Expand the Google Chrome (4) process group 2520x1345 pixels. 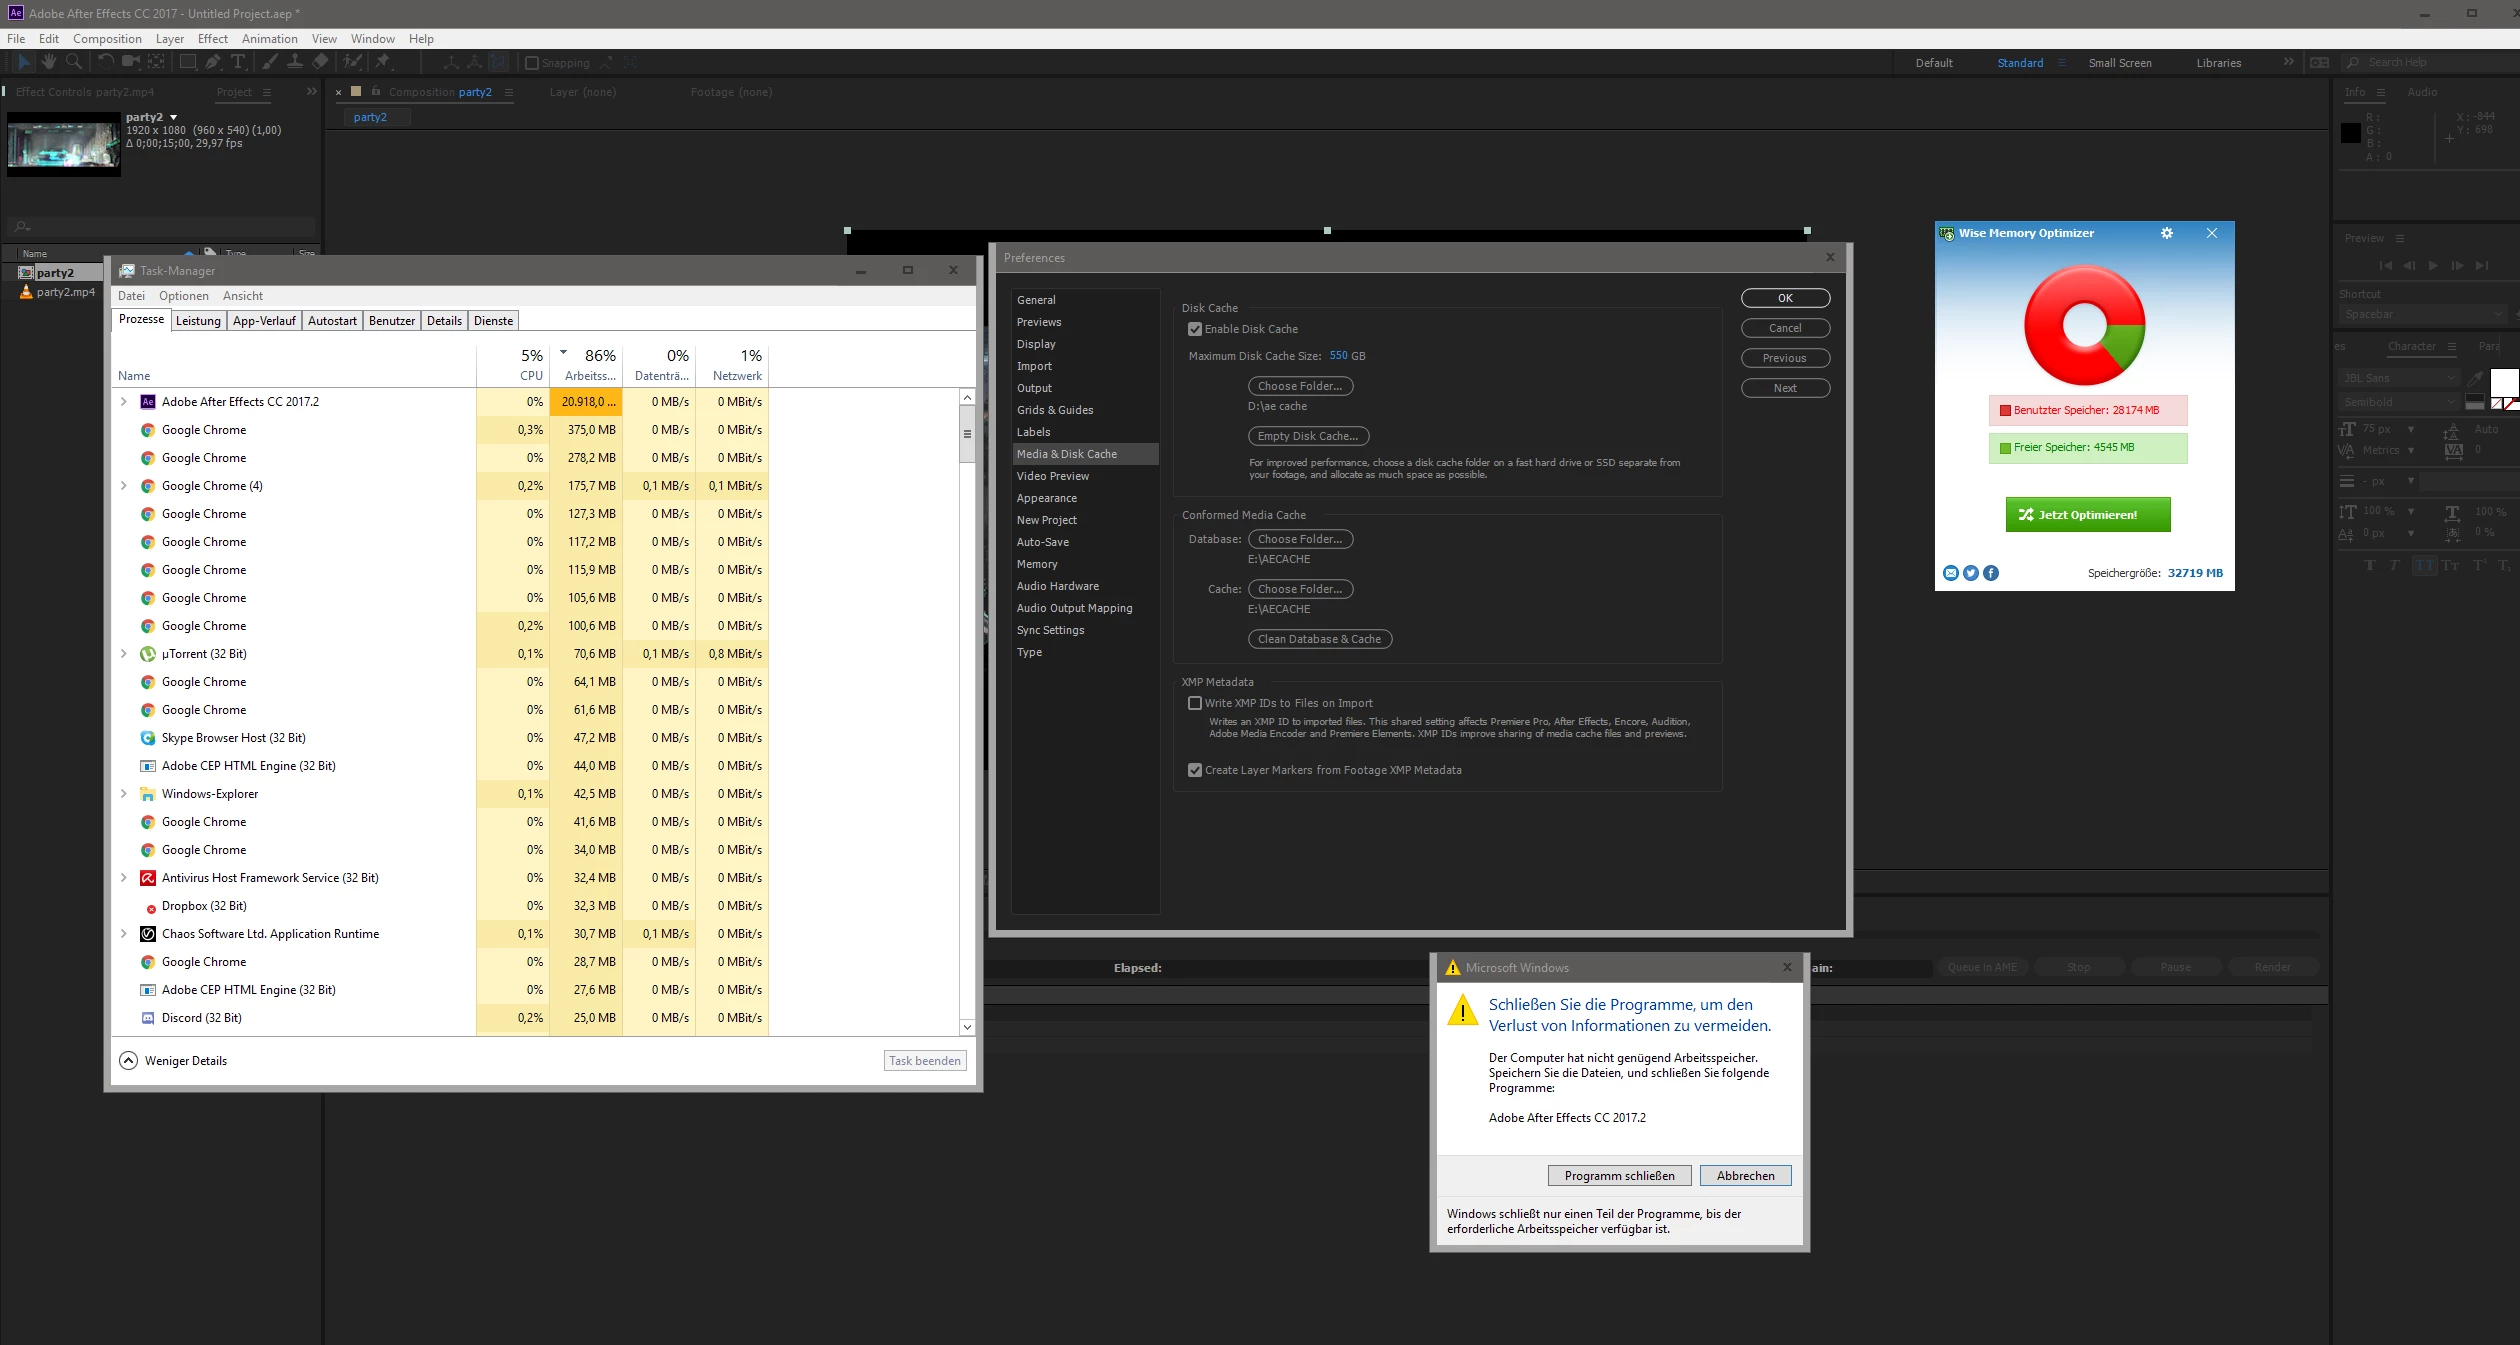coord(124,486)
